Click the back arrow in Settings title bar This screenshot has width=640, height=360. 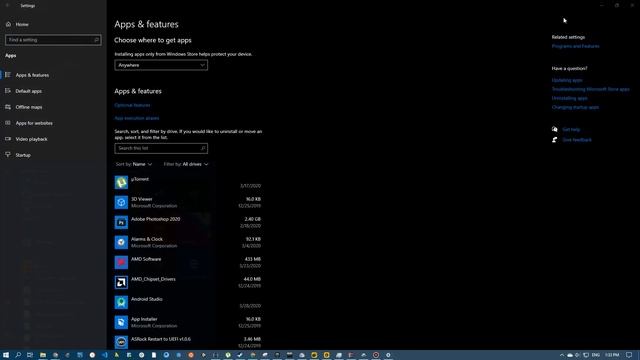click(7, 6)
